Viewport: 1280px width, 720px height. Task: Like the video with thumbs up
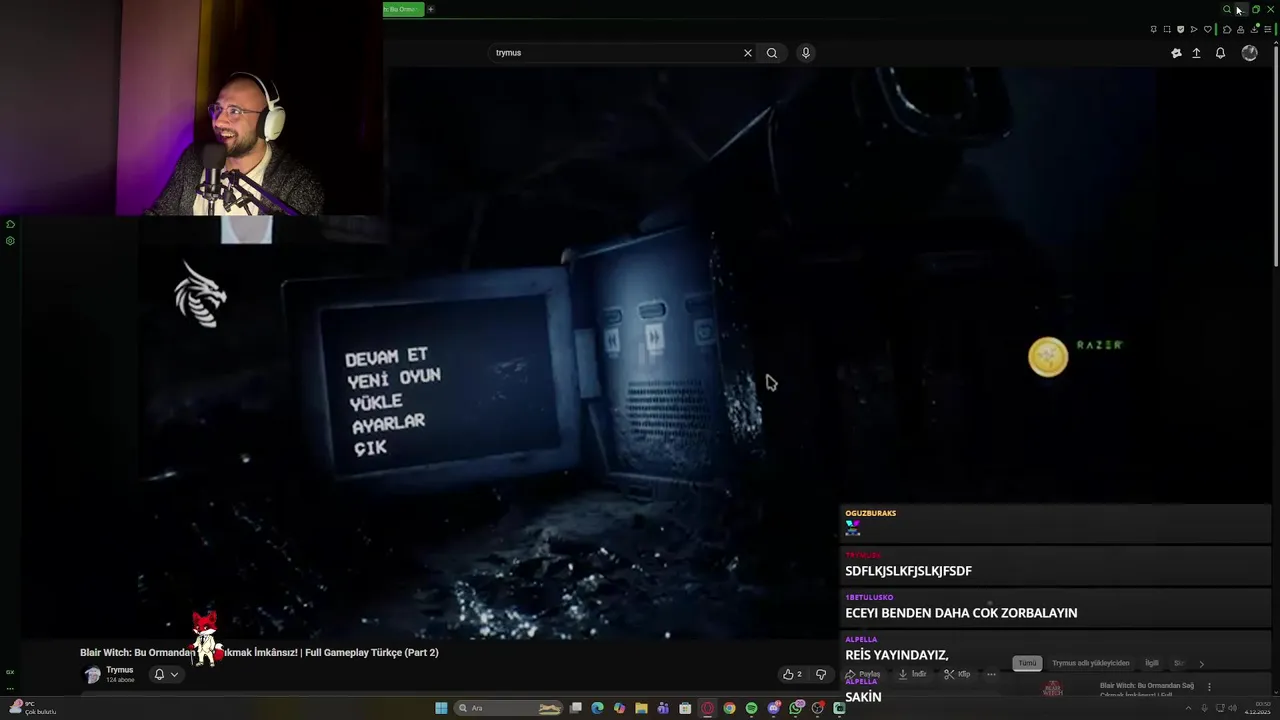(x=792, y=674)
